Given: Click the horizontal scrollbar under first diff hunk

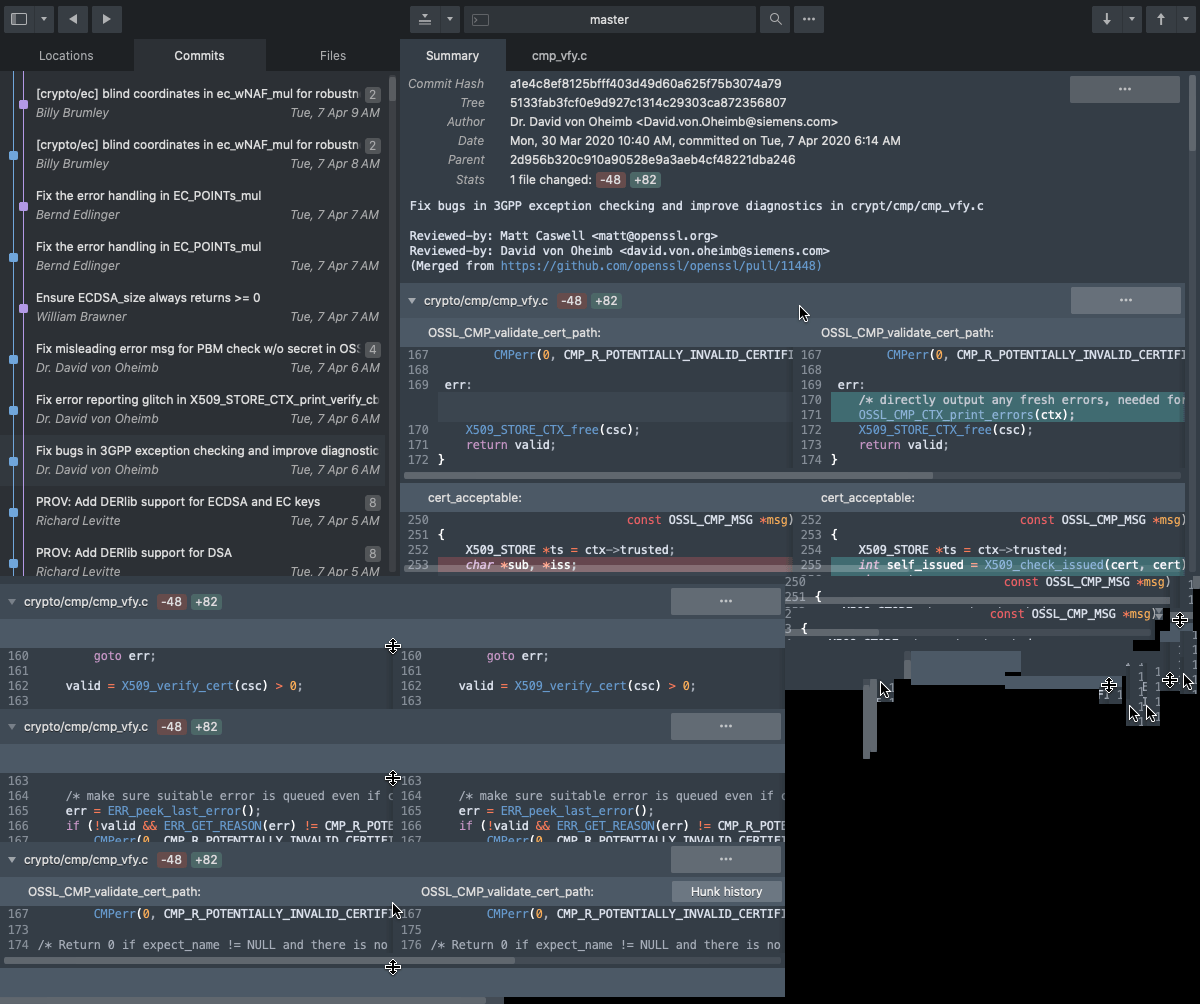Looking at the screenshot, I should (668, 476).
